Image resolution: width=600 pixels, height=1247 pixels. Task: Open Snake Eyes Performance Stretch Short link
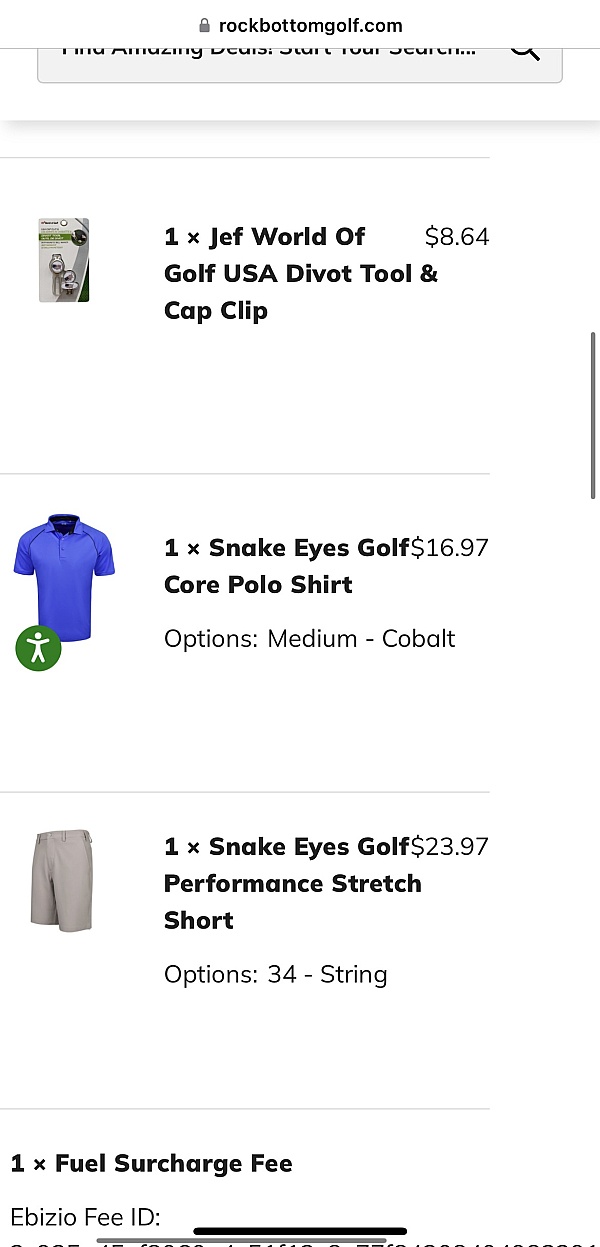point(292,883)
